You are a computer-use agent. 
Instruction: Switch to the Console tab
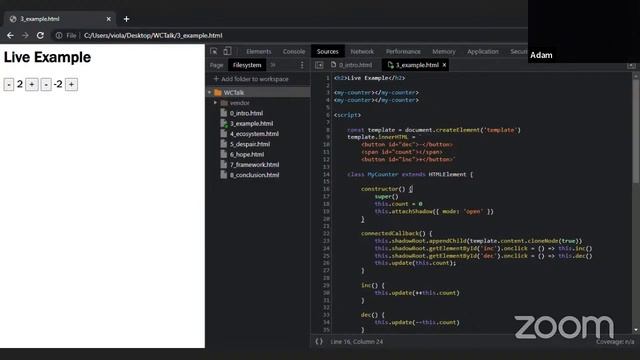coord(294,51)
